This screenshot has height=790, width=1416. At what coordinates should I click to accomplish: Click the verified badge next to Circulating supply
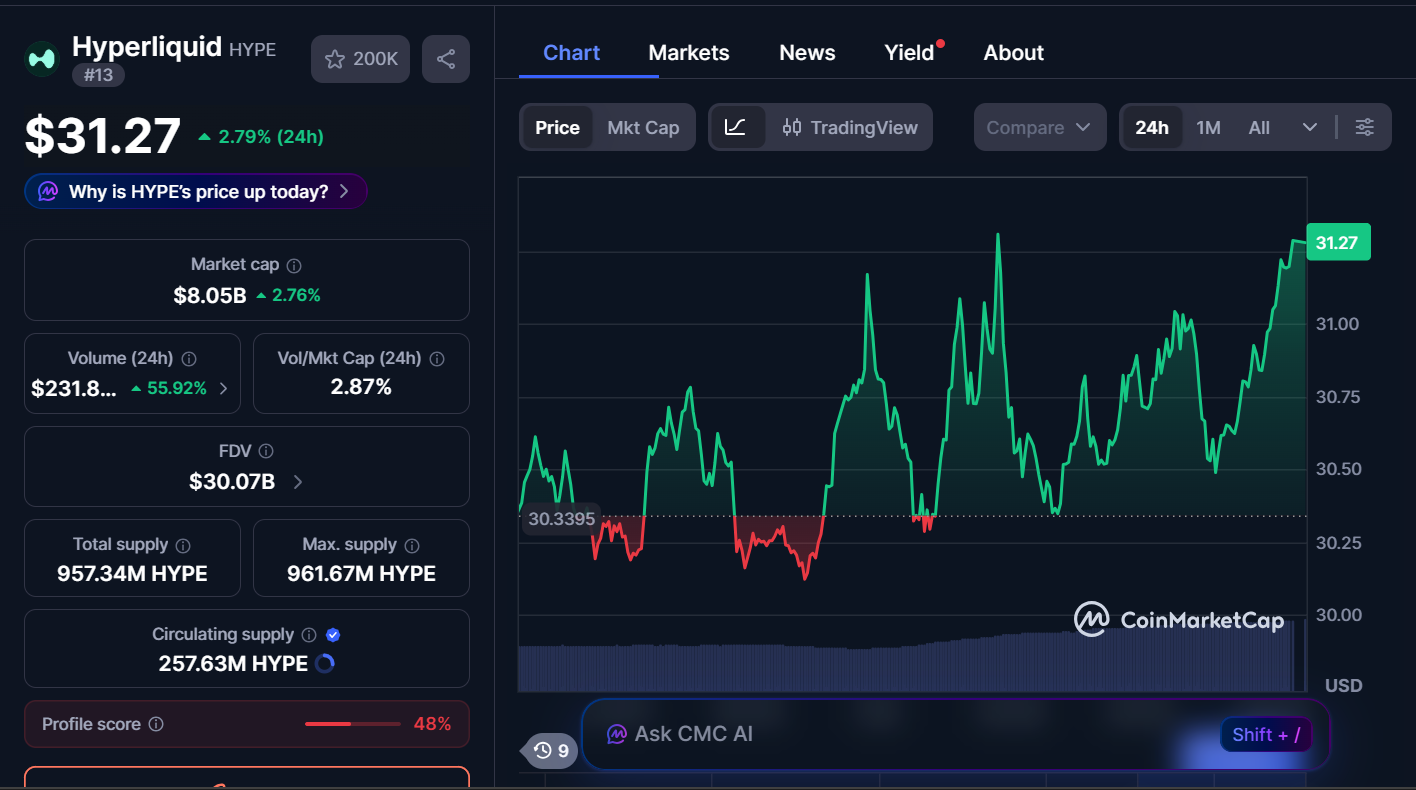332,634
